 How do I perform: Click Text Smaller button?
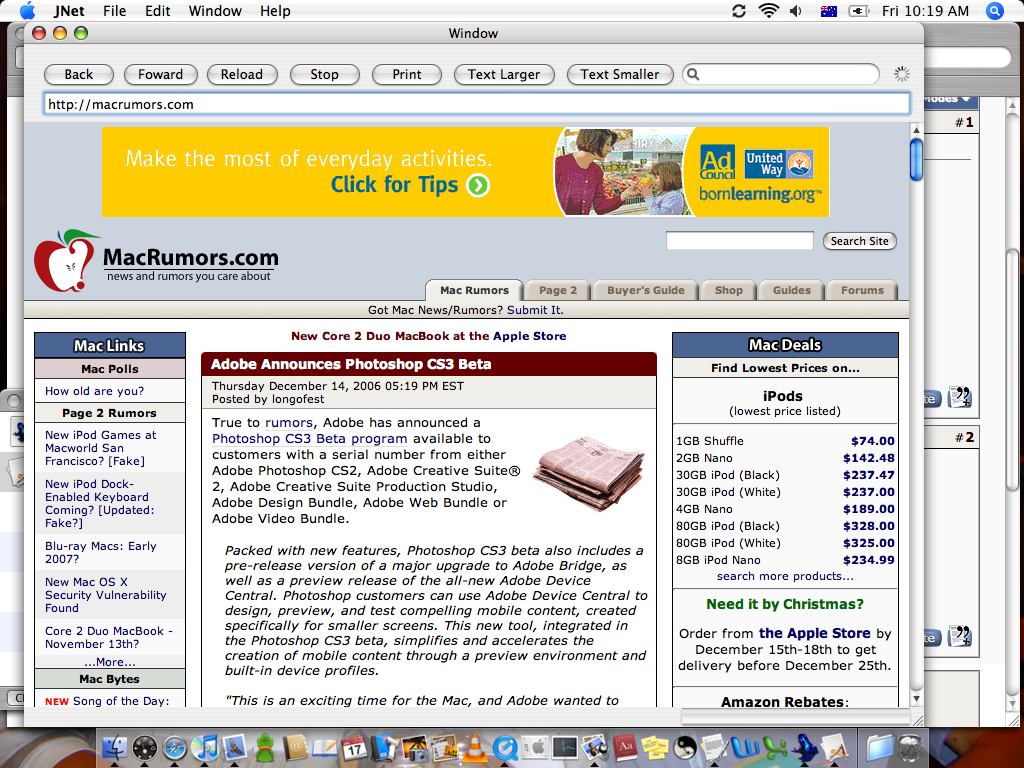pyautogui.click(x=620, y=74)
